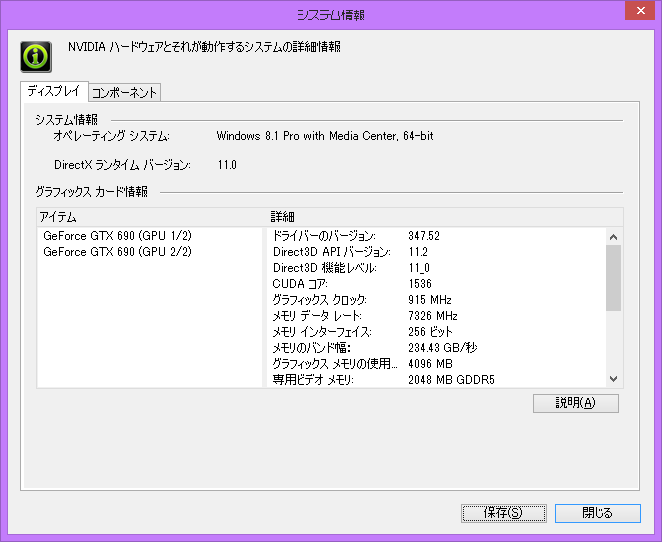Viewport: 662px width, 542px height.
Task: Click the details scrollbar down arrow
Action: (613, 379)
